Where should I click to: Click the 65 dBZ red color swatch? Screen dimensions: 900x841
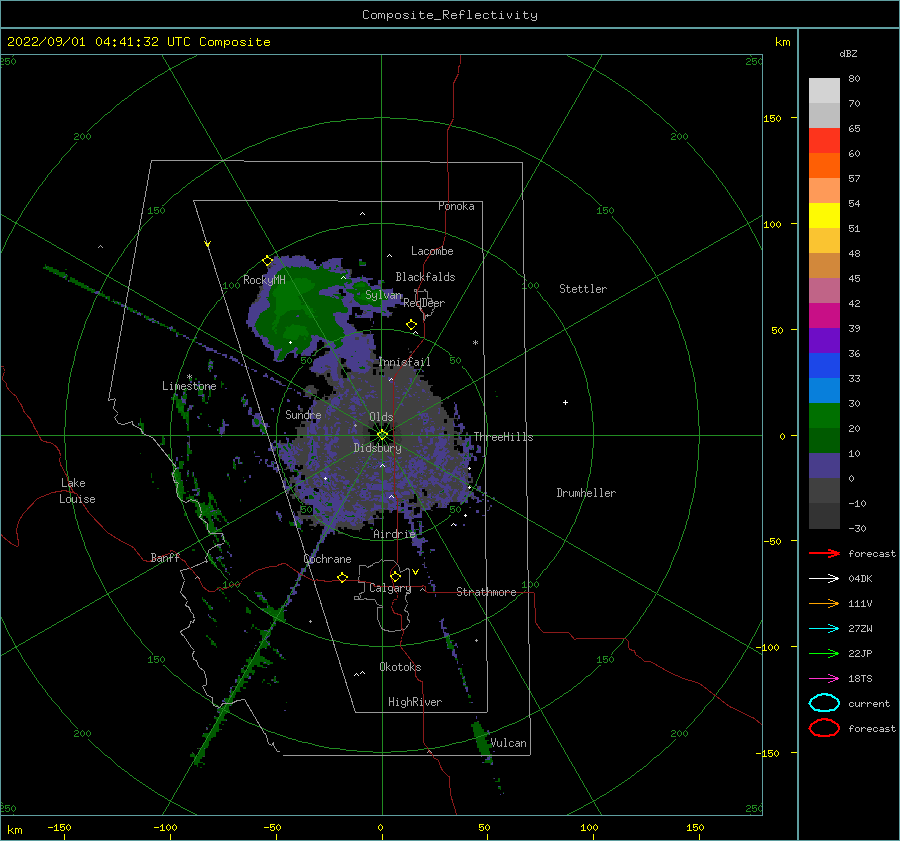(824, 141)
